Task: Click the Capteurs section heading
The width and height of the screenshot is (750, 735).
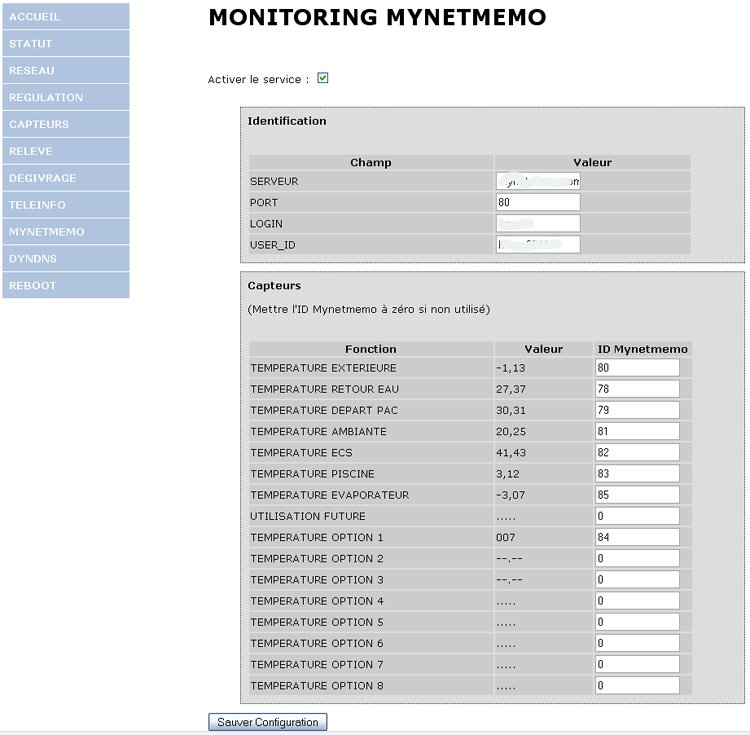Action: [x=274, y=286]
